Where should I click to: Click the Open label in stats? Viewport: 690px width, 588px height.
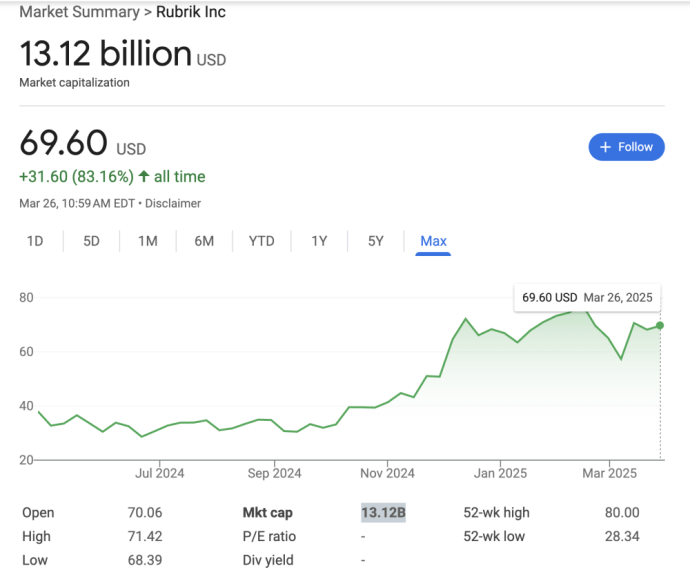(38, 513)
